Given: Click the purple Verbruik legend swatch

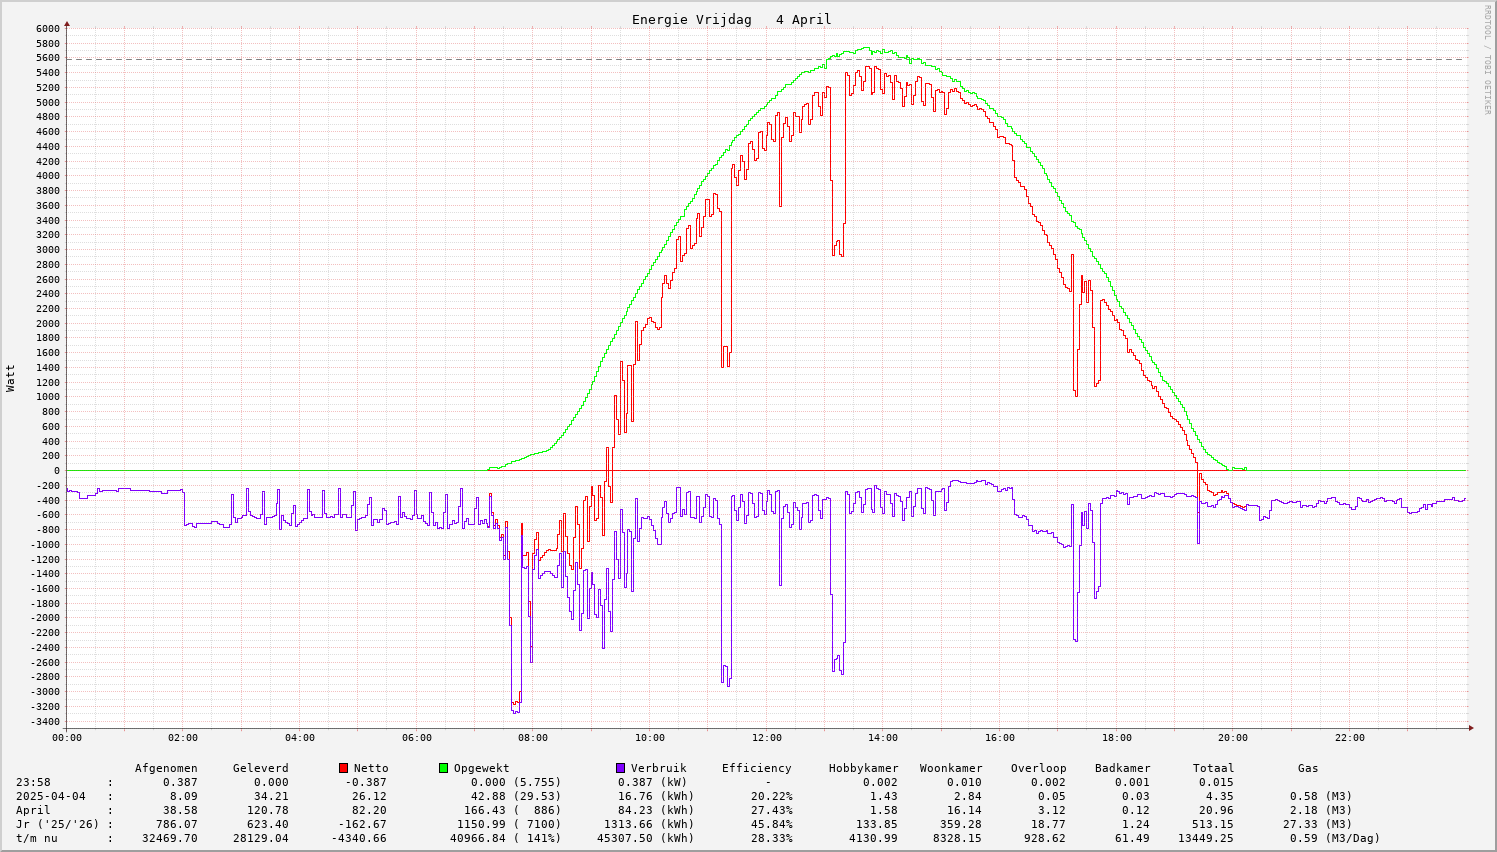Looking at the screenshot, I should click(x=620, y=768).
